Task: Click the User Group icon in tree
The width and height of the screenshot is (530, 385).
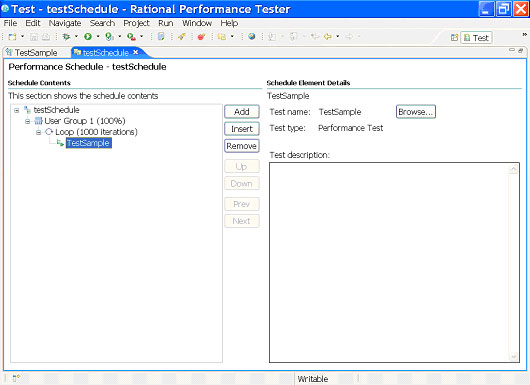Action: click(39, 121)
